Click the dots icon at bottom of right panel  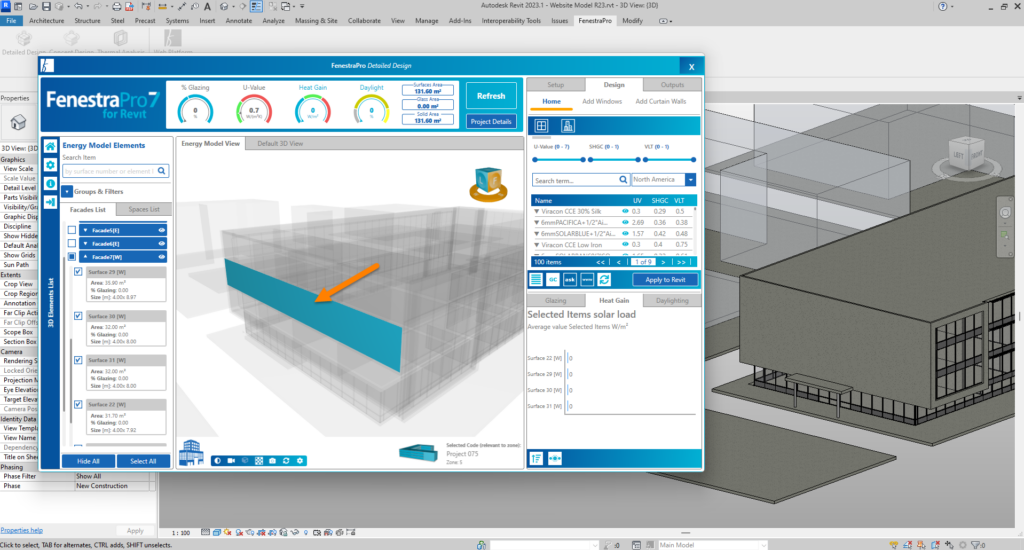pos(554,459)
